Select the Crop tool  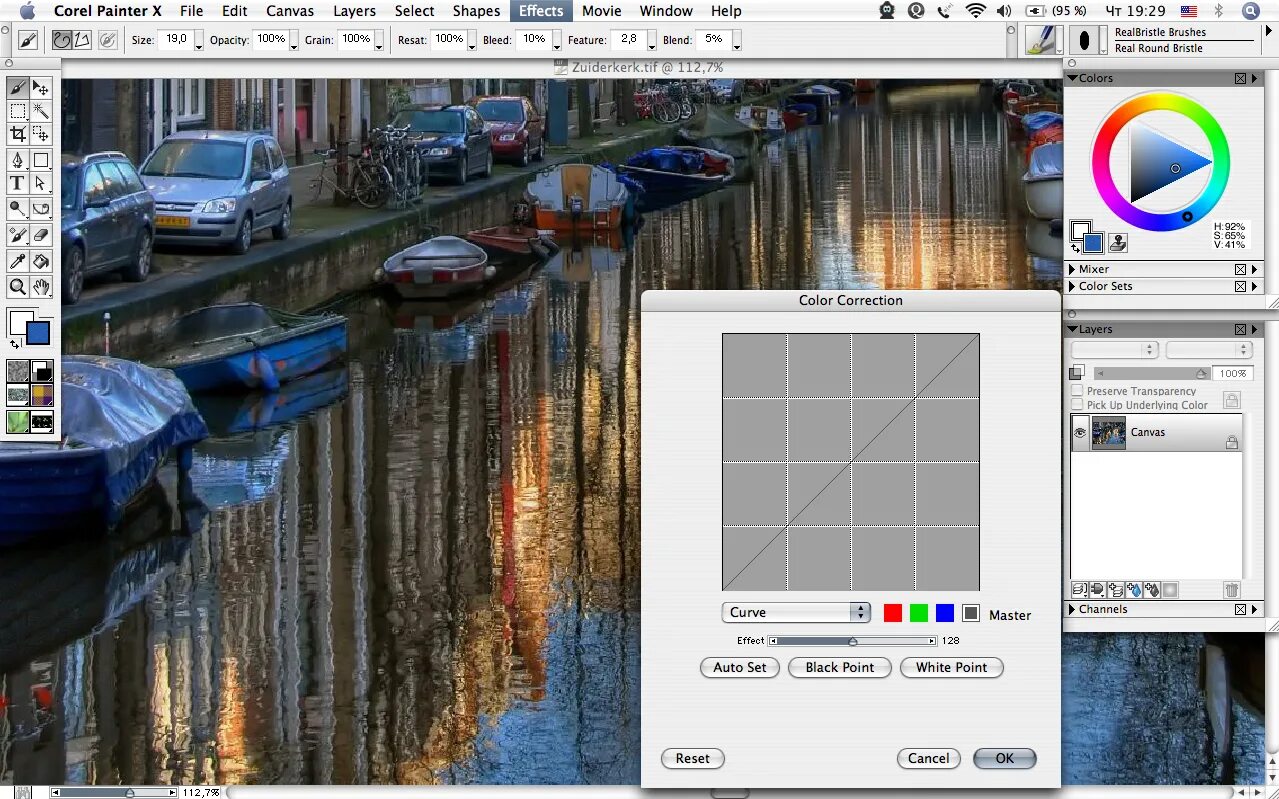pos(17,134)
